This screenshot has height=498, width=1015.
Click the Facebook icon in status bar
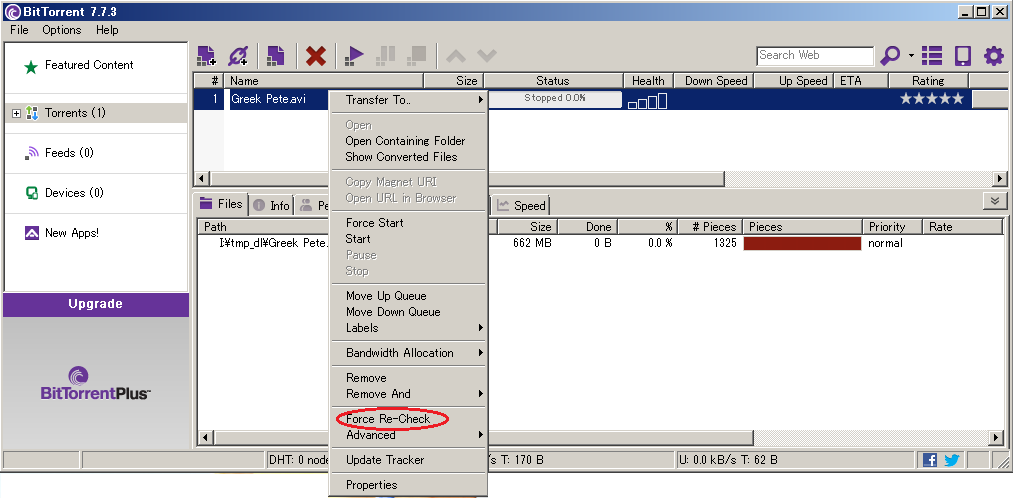[930, 460]
